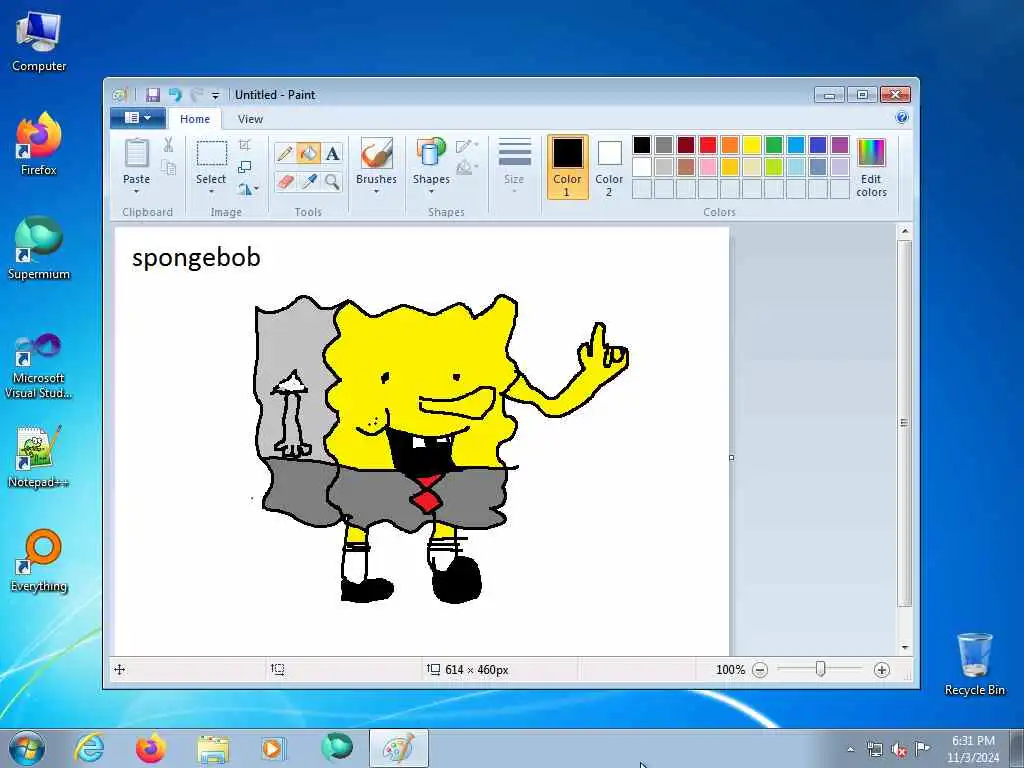This screenshot has height=768, width=1024.
Task: Click the Action Center flag tray icon
Action: (922, 749)
